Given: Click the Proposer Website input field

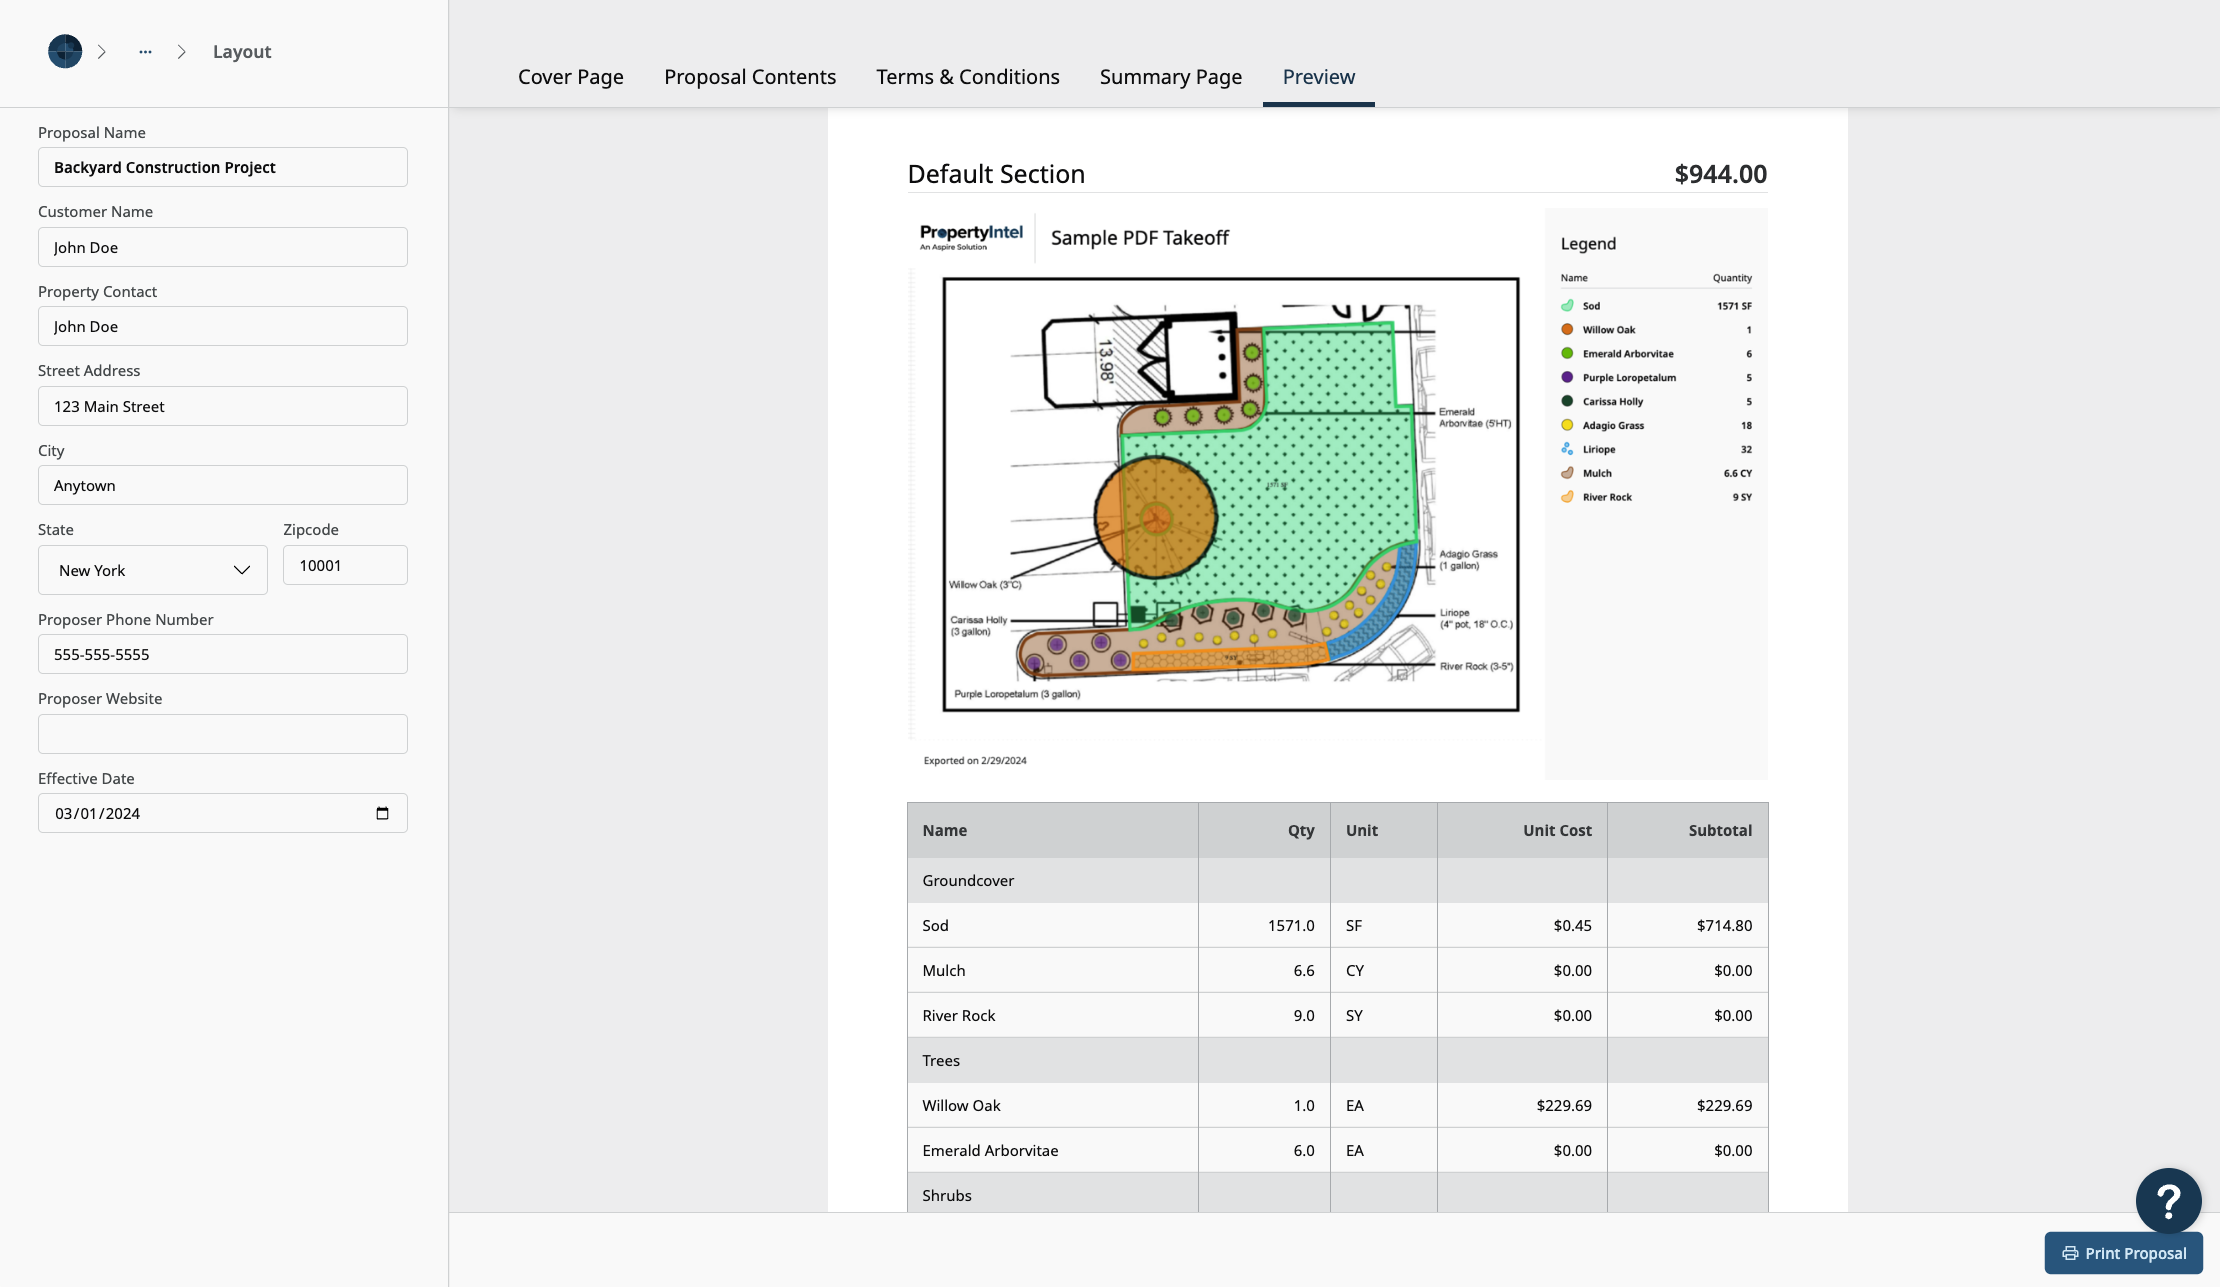Looking at the screenshot, I should 223,734.
